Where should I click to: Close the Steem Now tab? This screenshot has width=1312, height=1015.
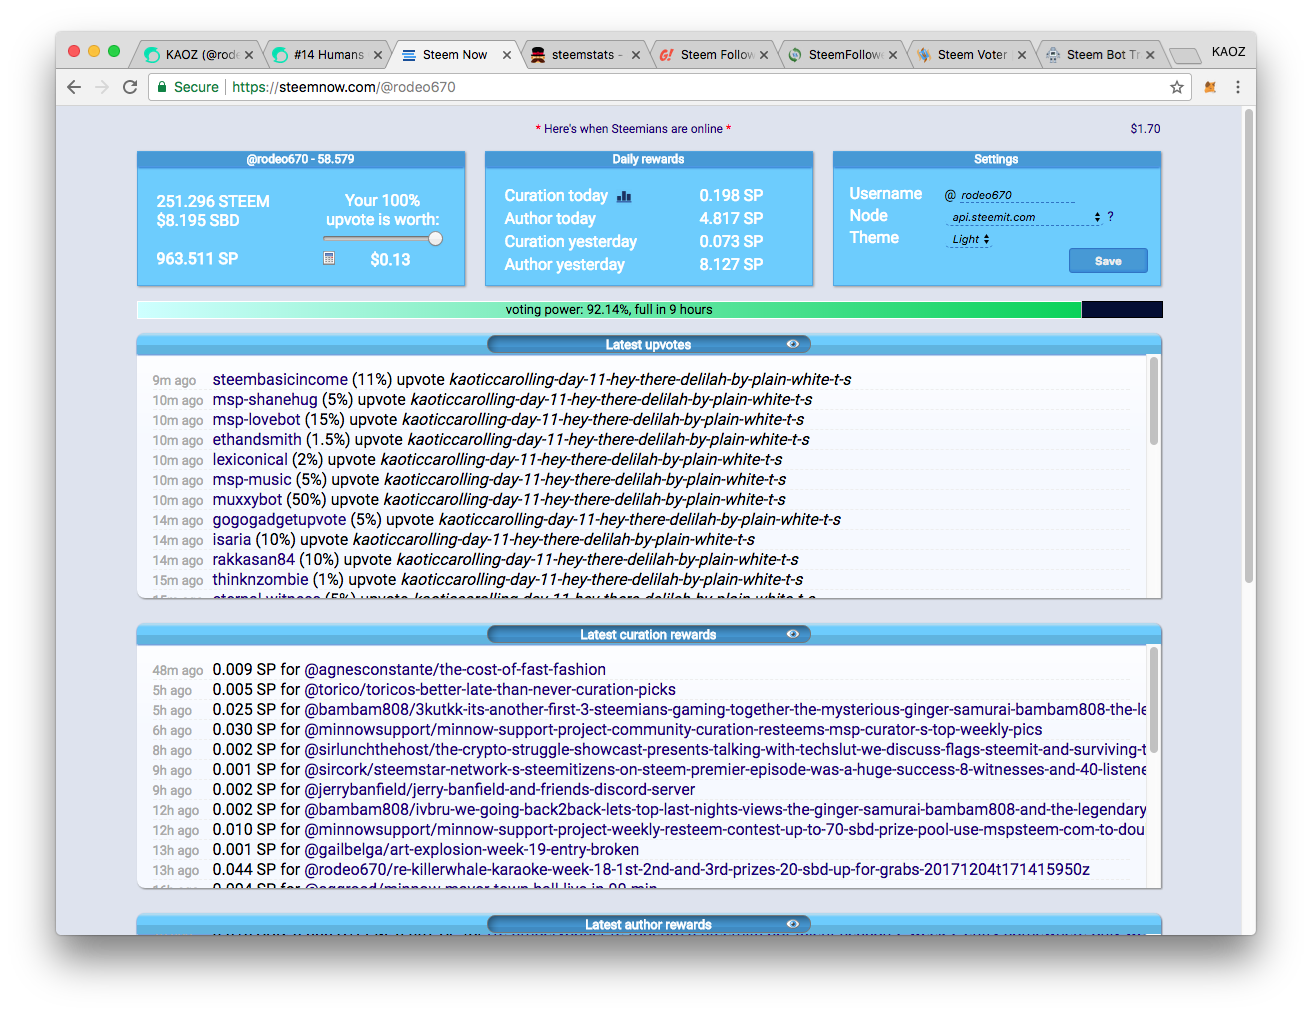pyautogui.click(x=507, y=55)
